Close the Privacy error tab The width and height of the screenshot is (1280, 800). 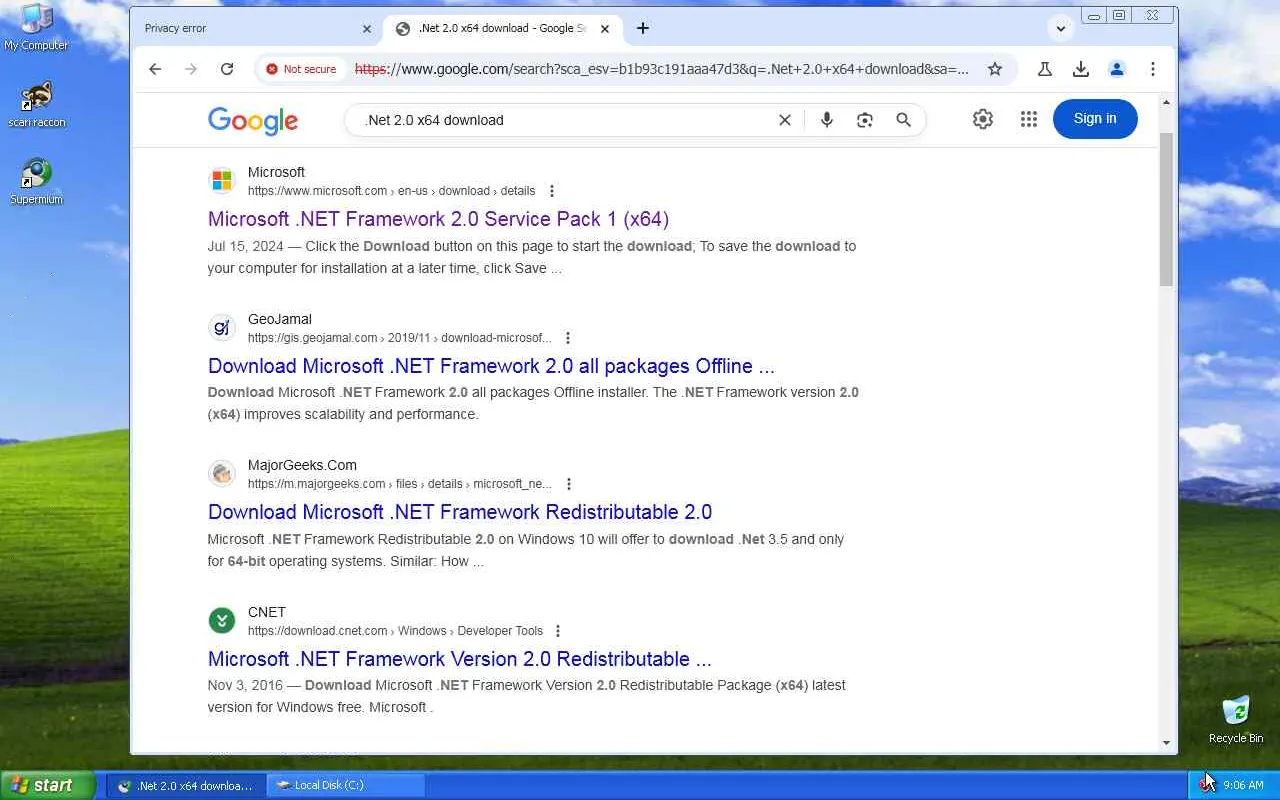(367, 29)
